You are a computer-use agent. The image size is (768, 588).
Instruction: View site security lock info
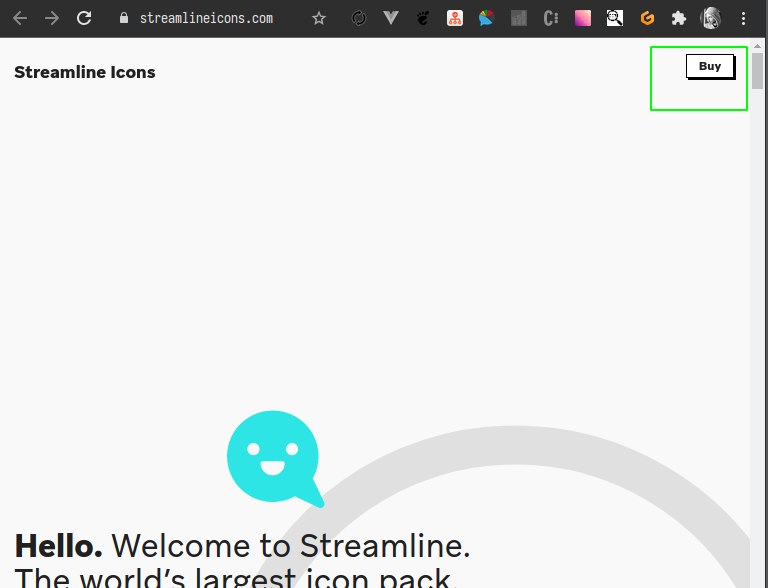pos(124,18)
